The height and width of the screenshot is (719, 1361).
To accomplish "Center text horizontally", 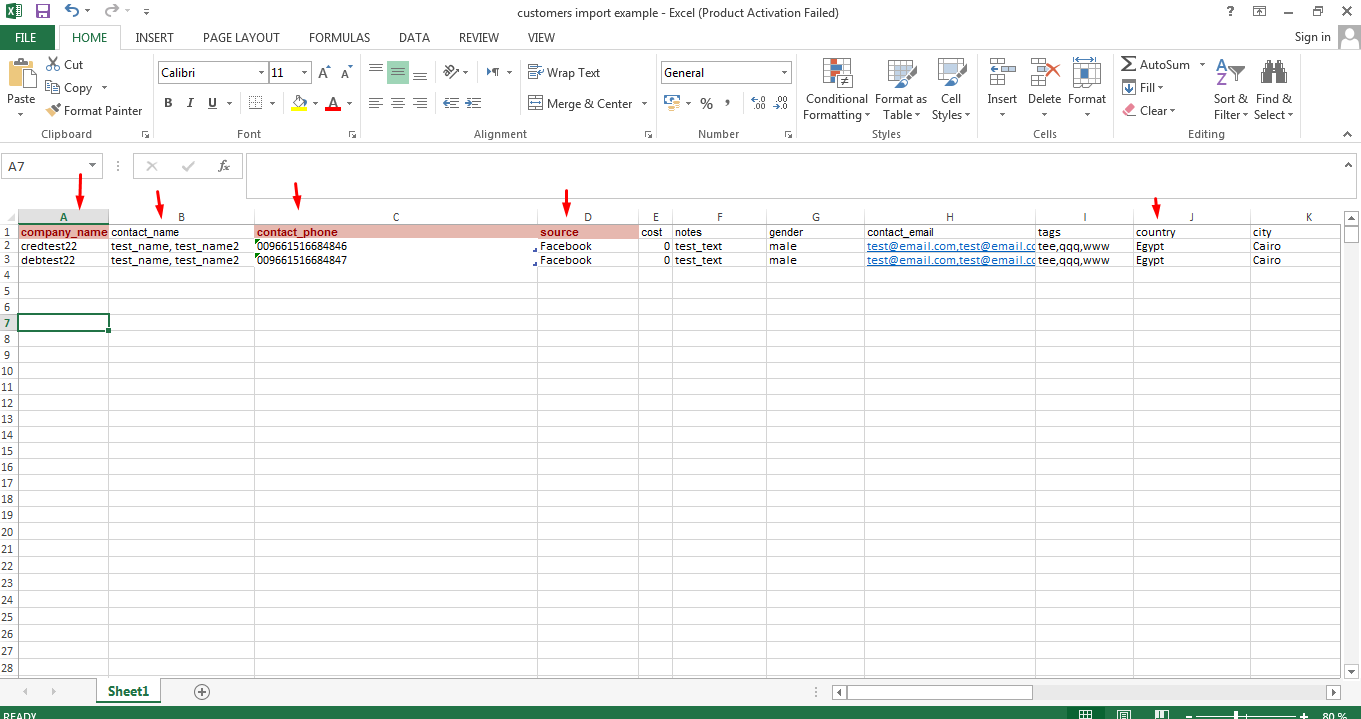I will pyautogui.click(x=398, y=103).
